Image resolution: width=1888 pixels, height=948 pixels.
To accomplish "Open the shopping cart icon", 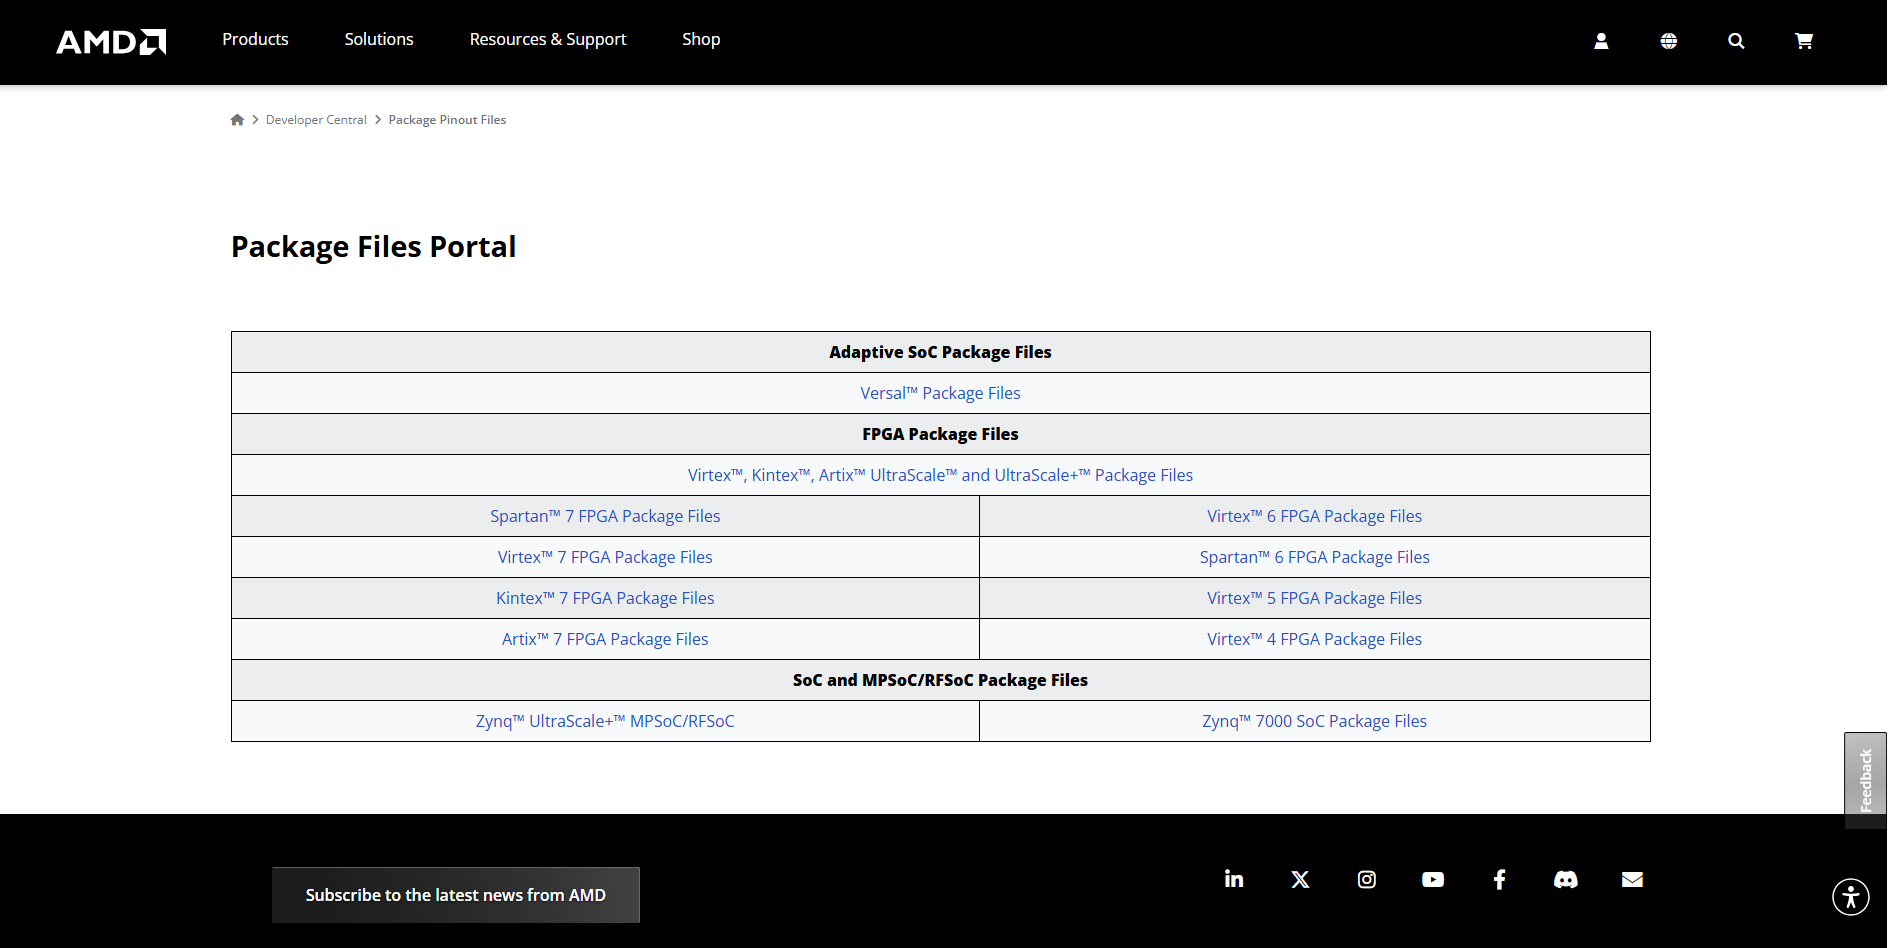I will pos(1804,41).
